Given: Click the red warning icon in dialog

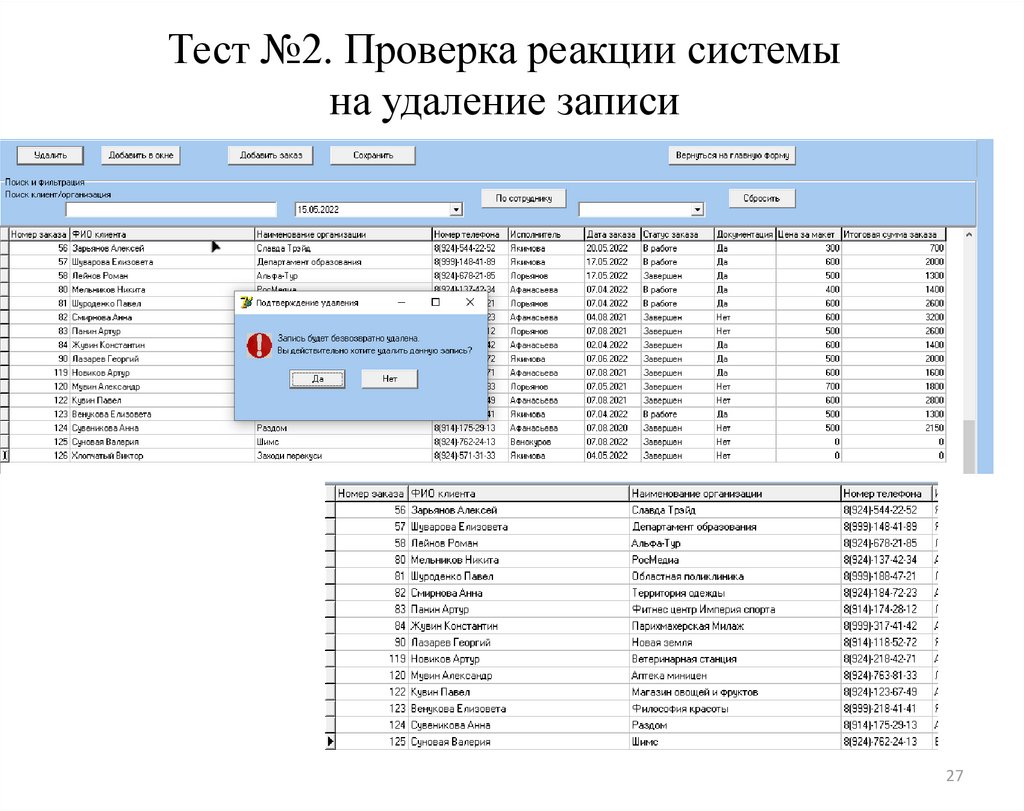Looking at the screenshot, I should (259, 345).
